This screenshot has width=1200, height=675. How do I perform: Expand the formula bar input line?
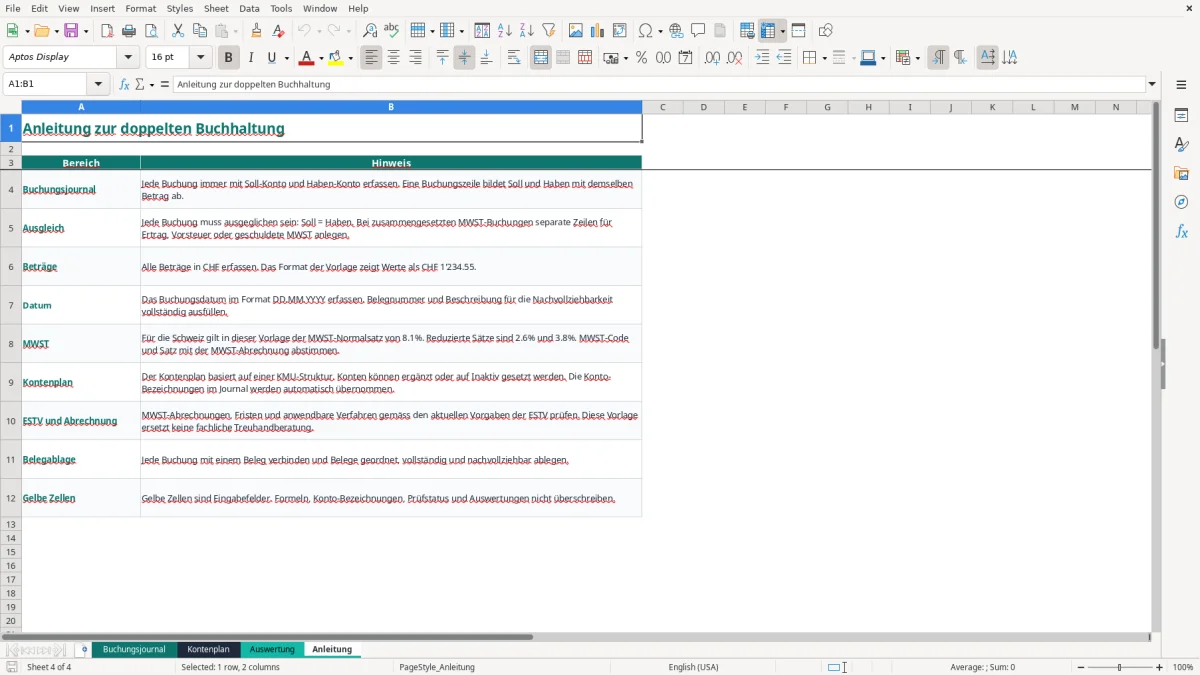pyautogui.click(x=1152, y=85)
